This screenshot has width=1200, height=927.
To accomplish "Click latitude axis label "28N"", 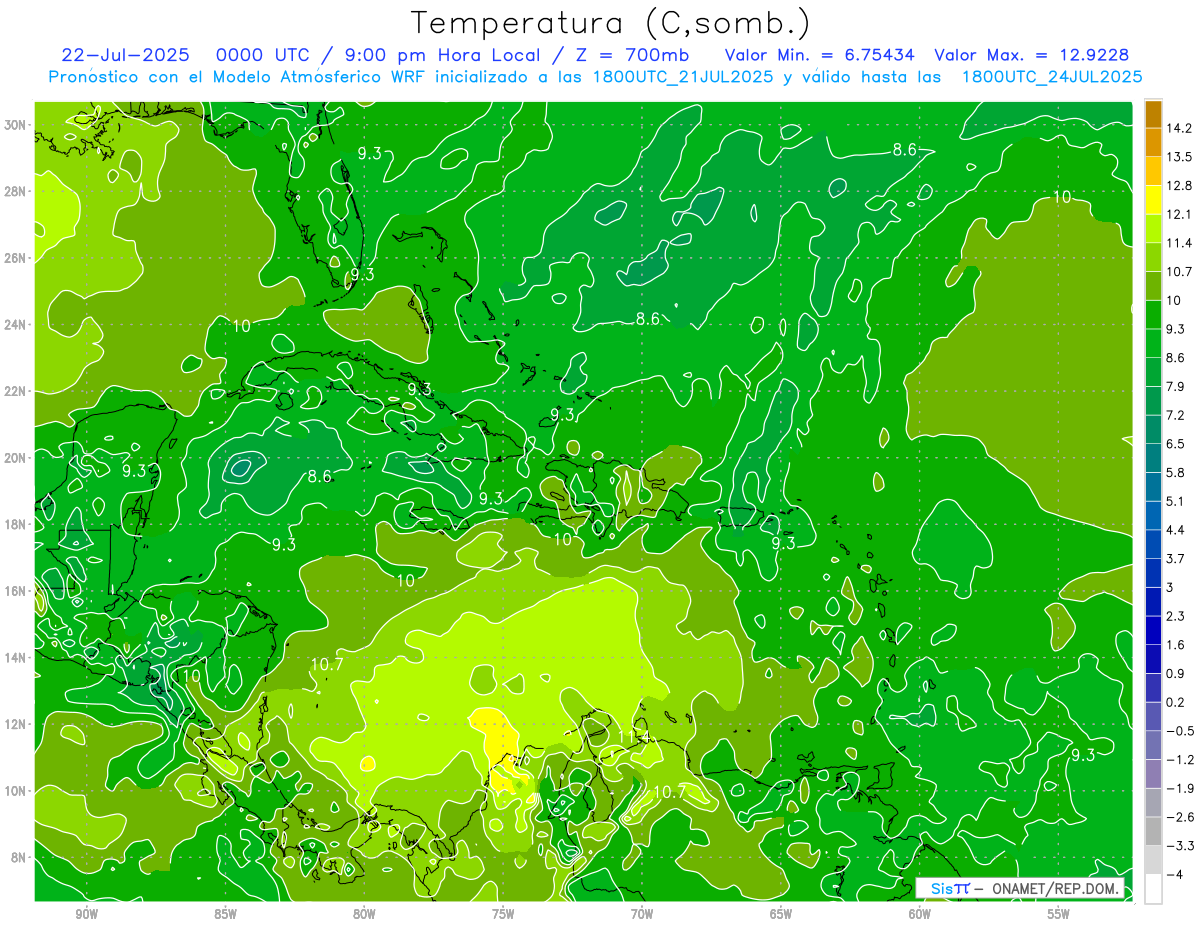I will click(x=16, y=191).
